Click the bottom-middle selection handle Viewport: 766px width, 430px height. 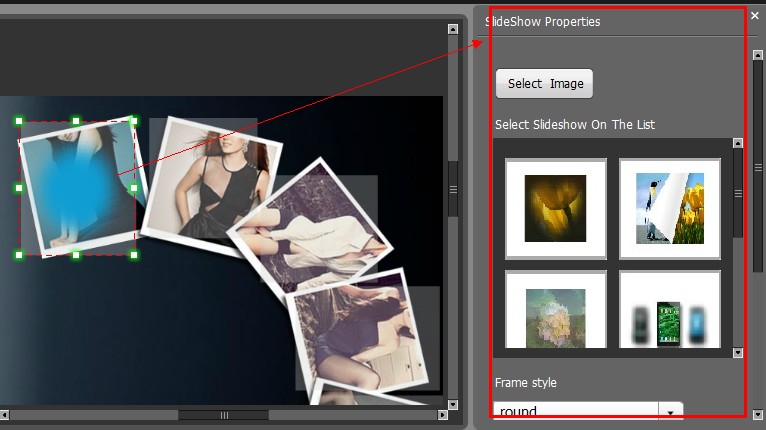click(76, 255)
